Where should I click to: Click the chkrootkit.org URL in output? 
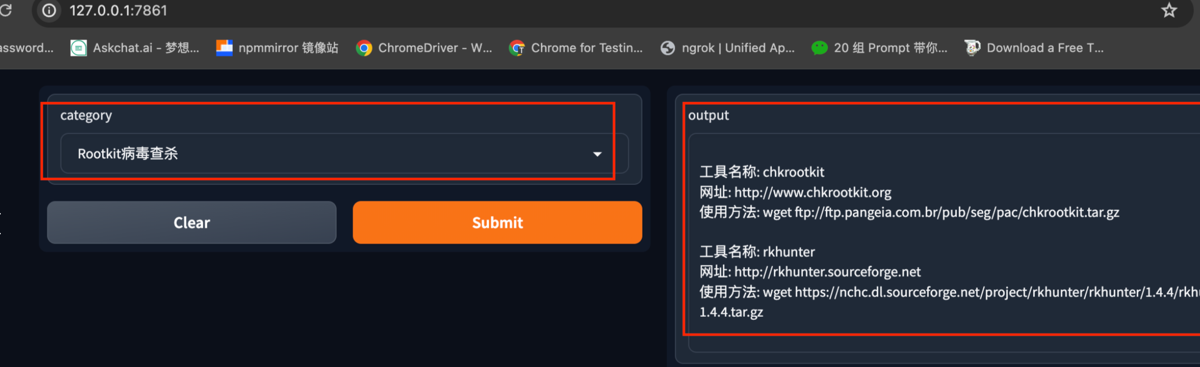pos(812,192)
